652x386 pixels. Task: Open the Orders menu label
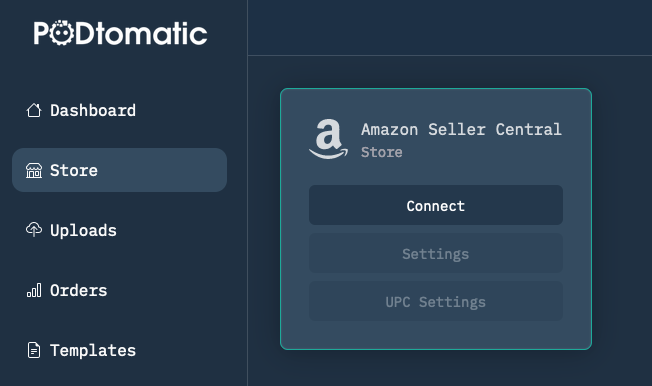tap(79, 290)
